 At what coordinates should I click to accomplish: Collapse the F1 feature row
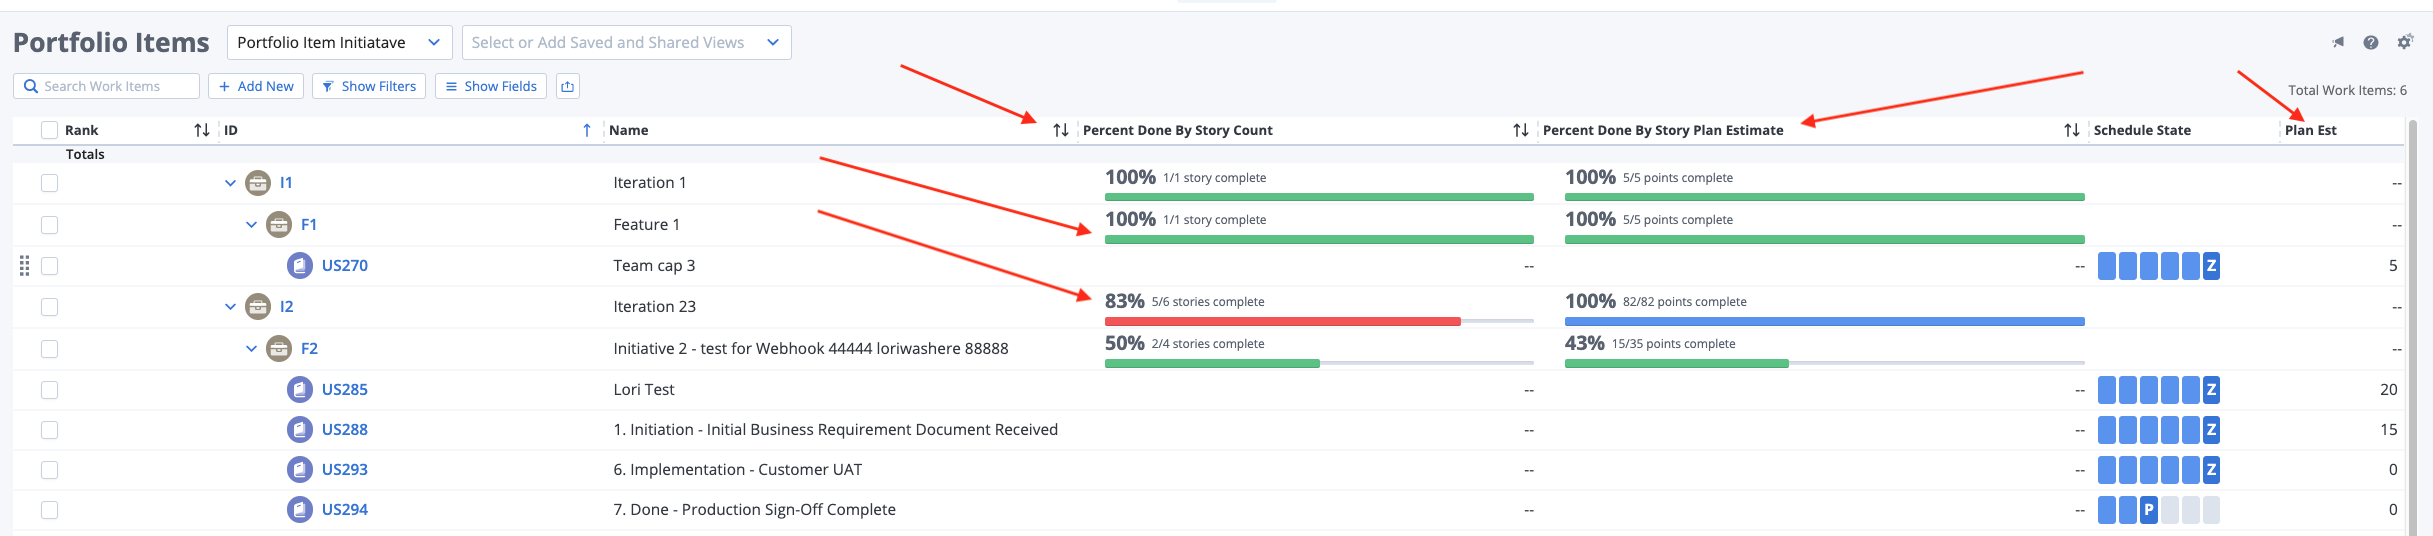(x=252, y=225)
